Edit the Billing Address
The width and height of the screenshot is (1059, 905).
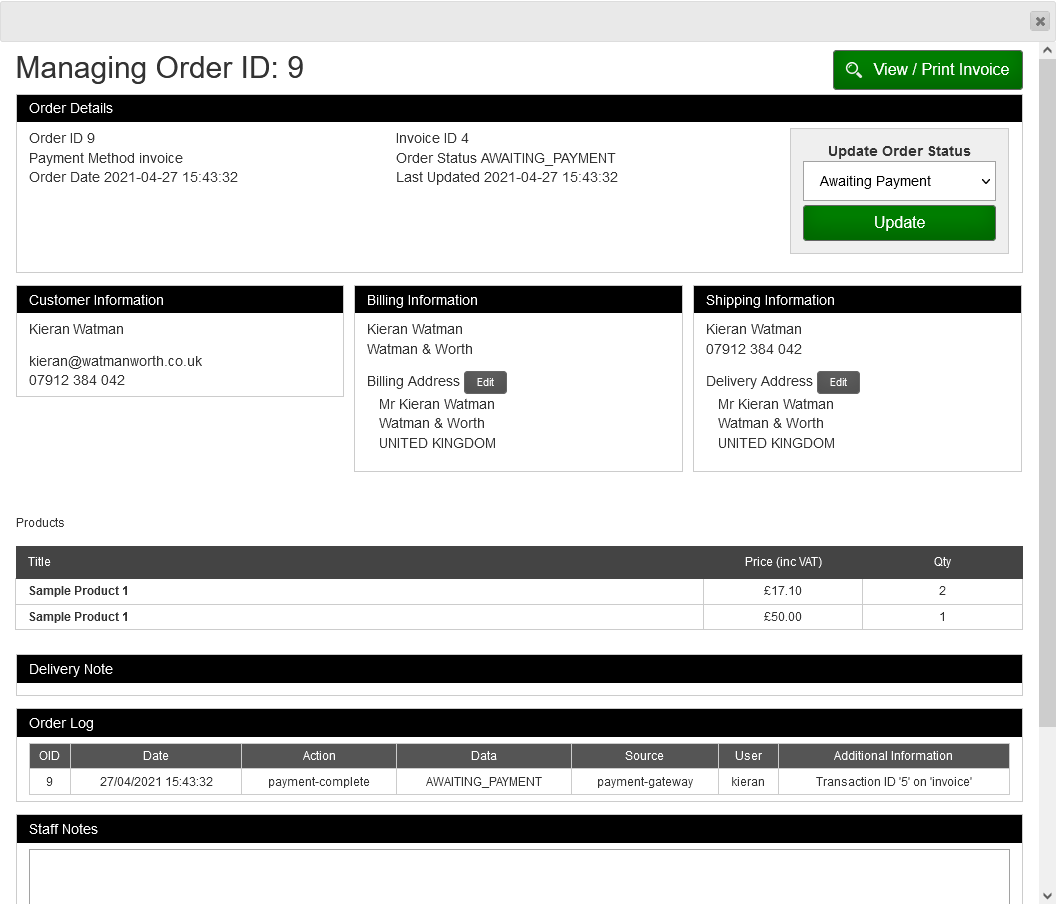(x=485, y=382)
